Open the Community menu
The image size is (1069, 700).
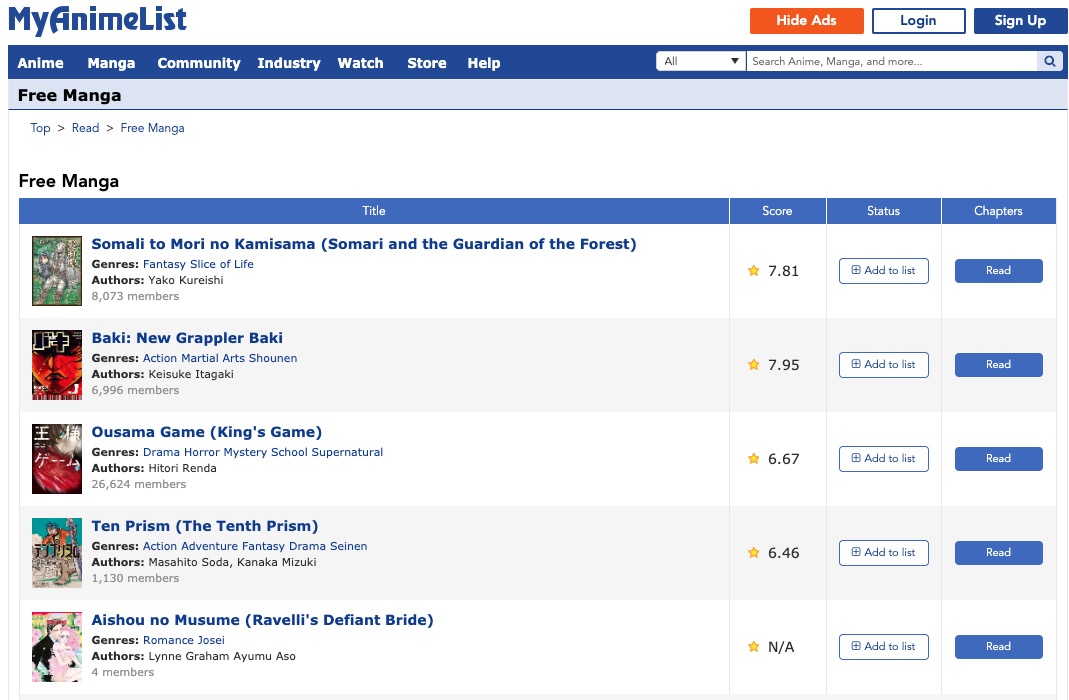199,63
